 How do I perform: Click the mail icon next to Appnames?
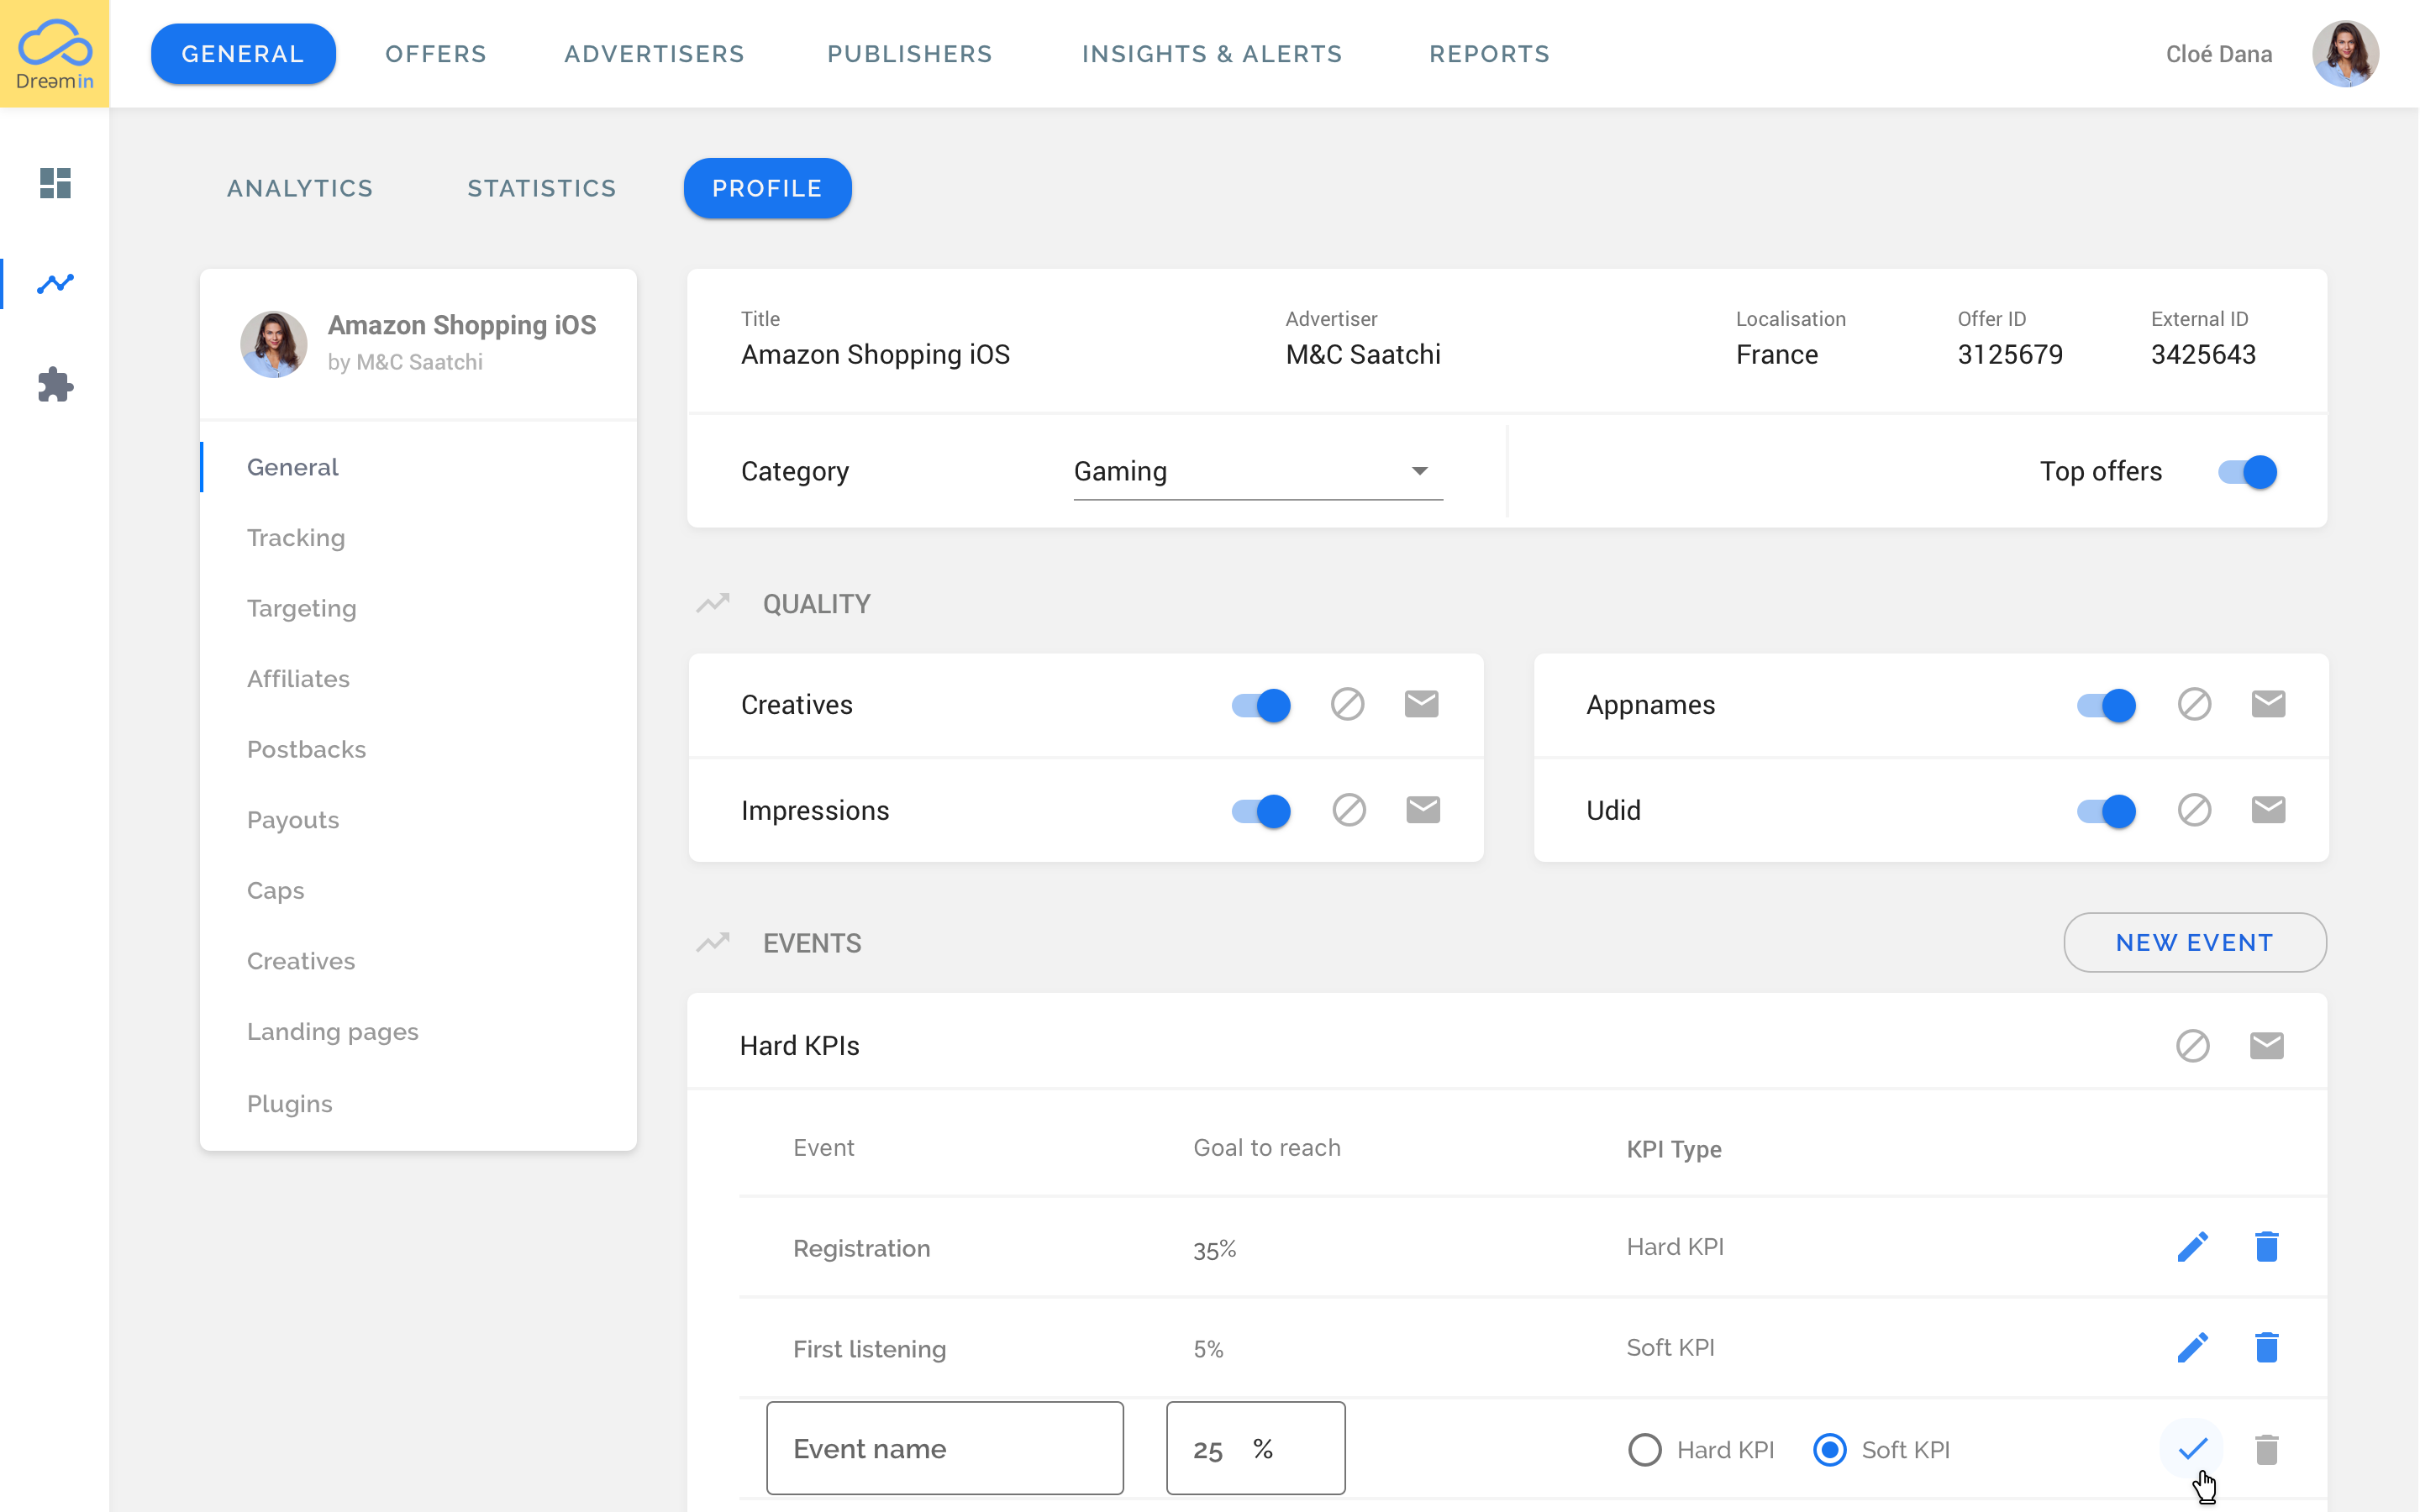coord(2269,704)
